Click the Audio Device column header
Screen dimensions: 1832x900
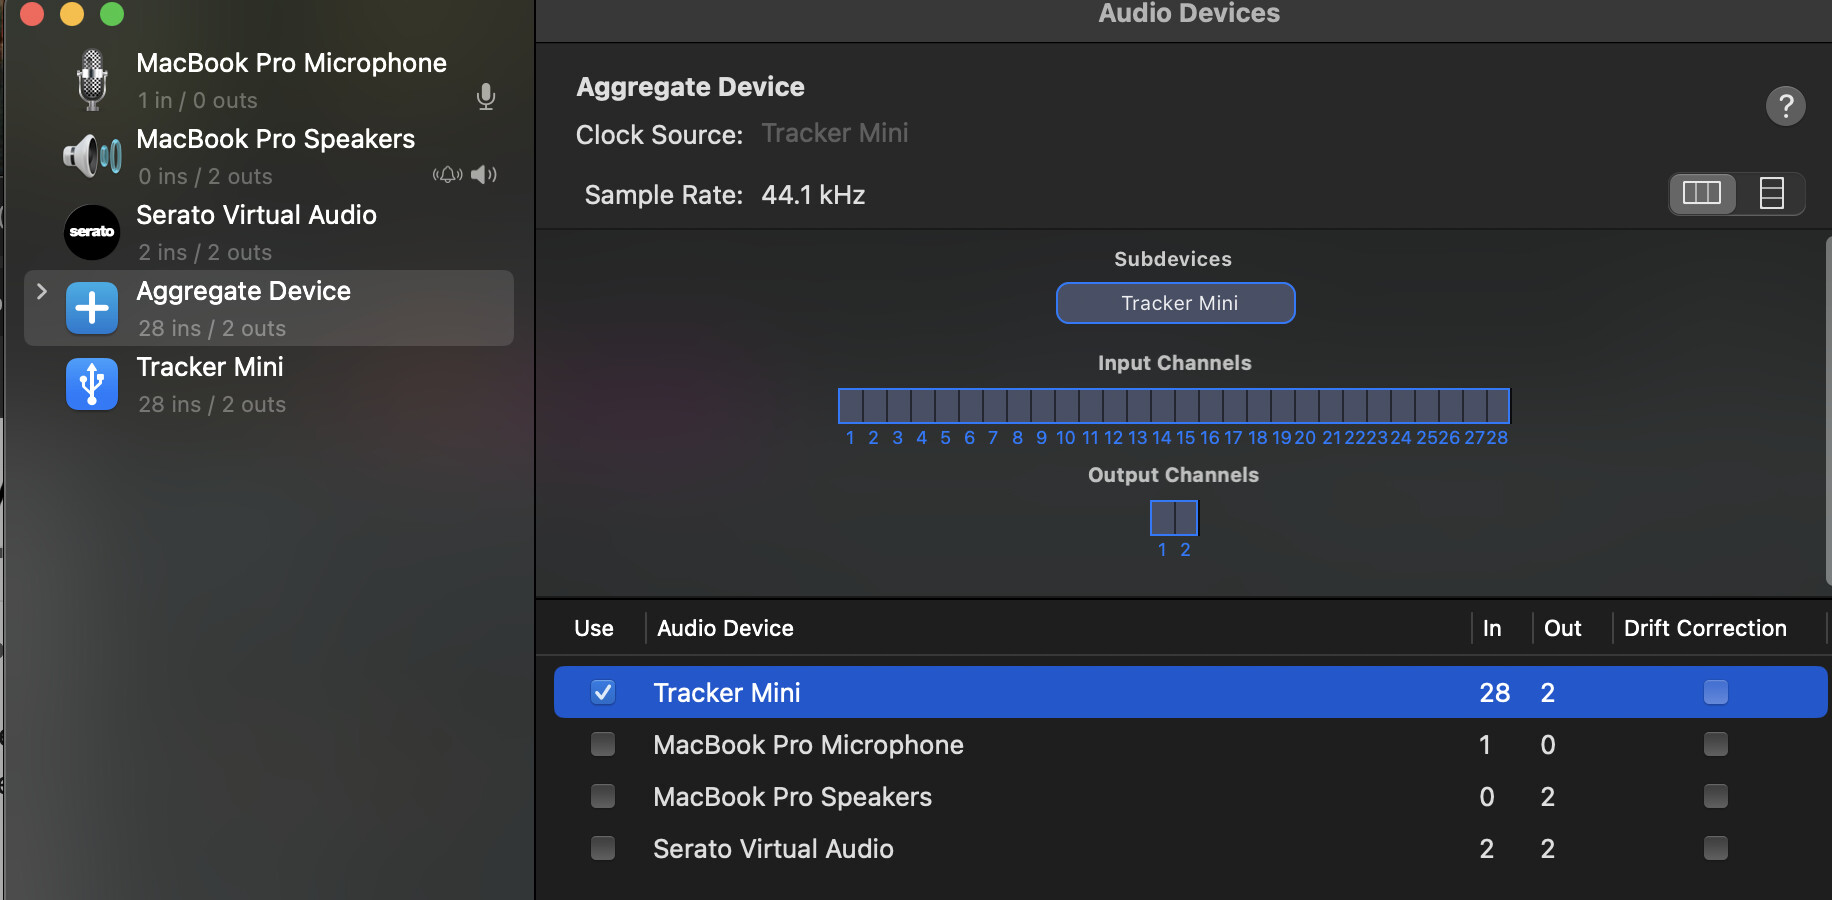tap(725, 628)
